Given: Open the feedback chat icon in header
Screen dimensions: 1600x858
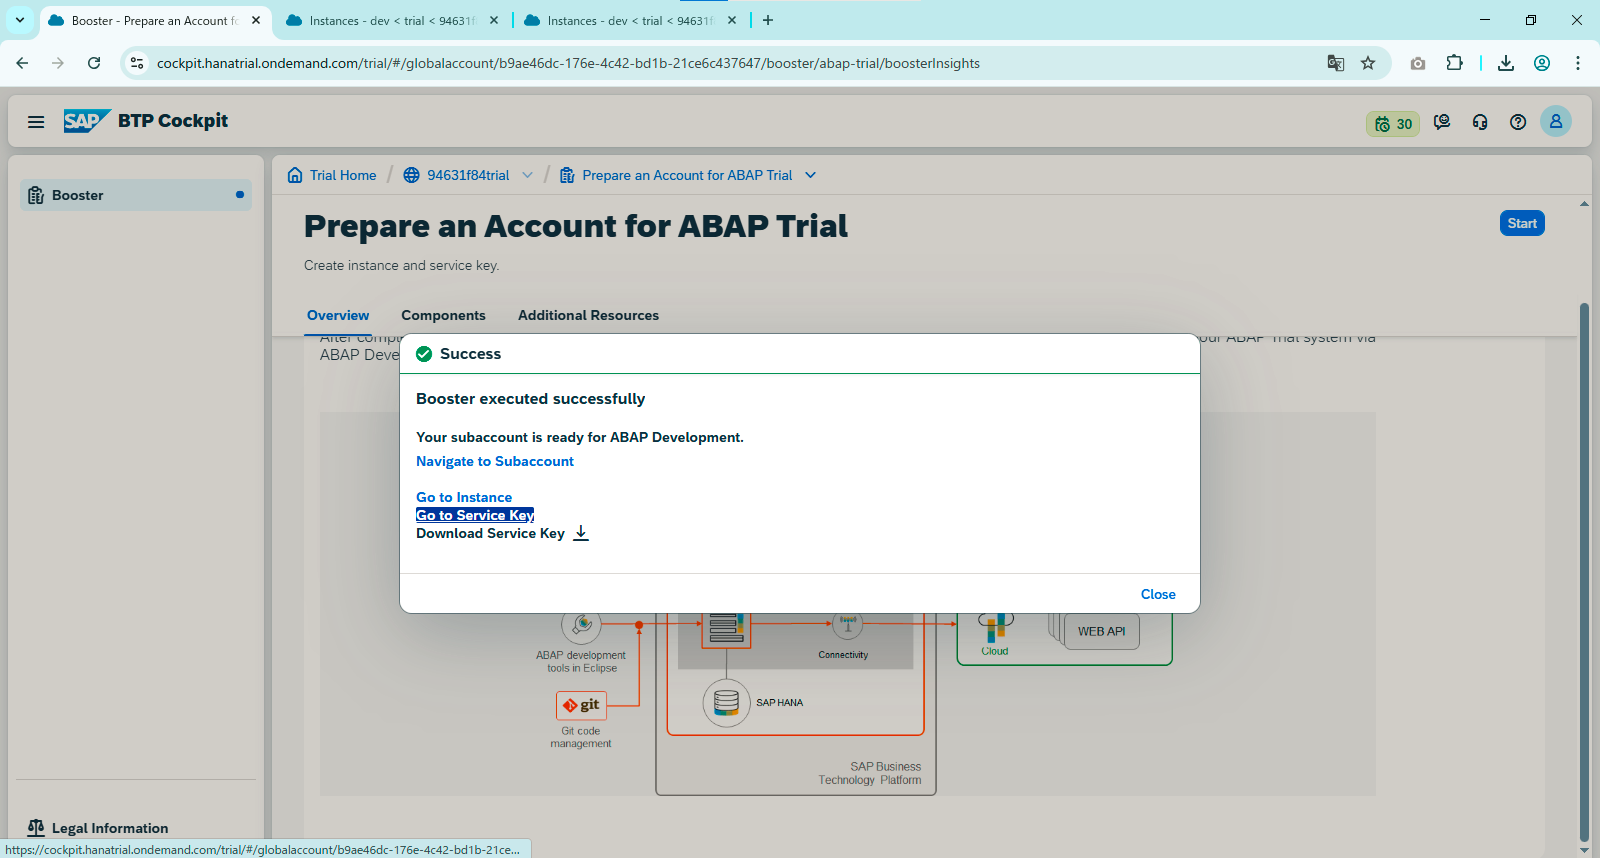Looking at the screenshot, I should (x=1442, y=122).
